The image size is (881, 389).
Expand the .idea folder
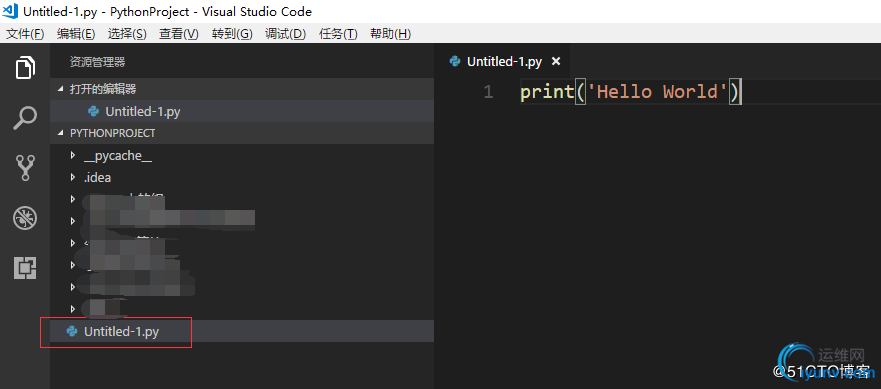point(72,177)
